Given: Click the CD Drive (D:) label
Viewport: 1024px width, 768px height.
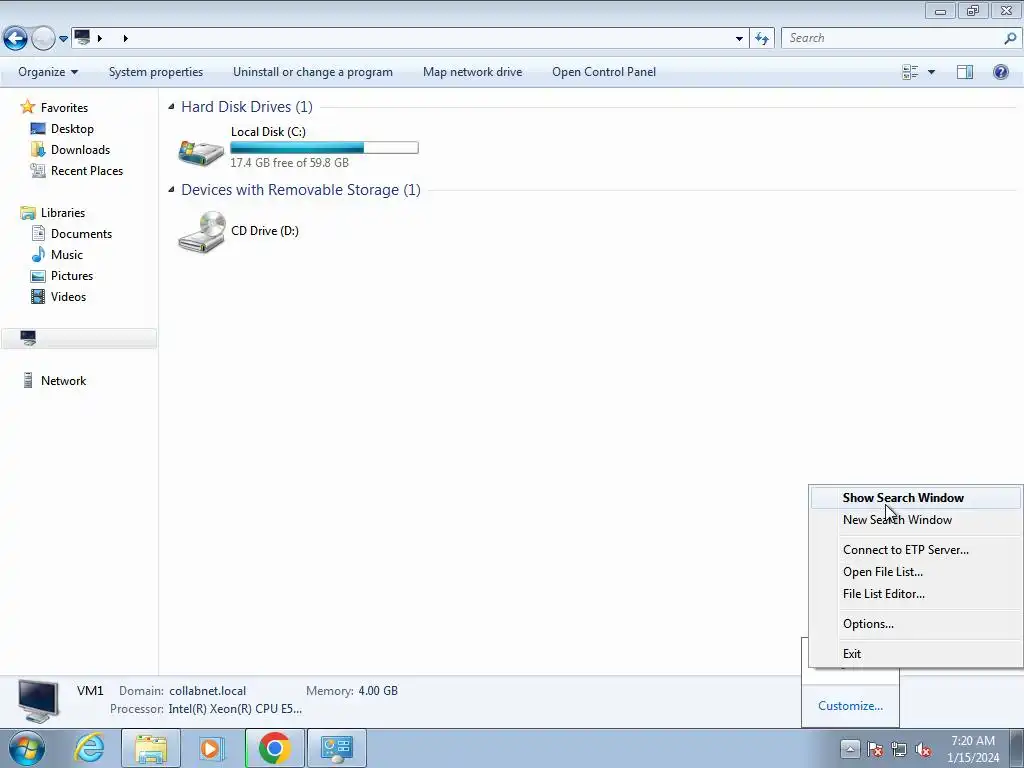Looking at the screenshot, I should pyautogui.click(x=264, y=231).
